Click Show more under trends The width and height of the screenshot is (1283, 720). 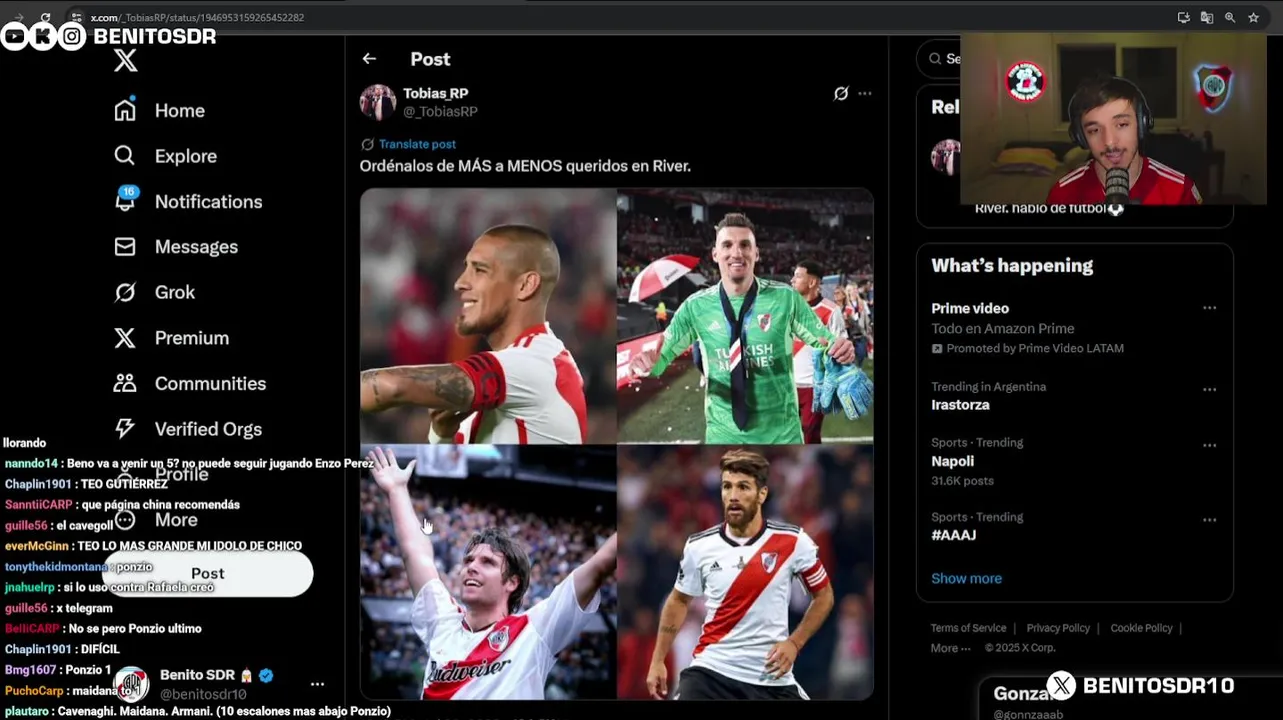coord(966,578)
